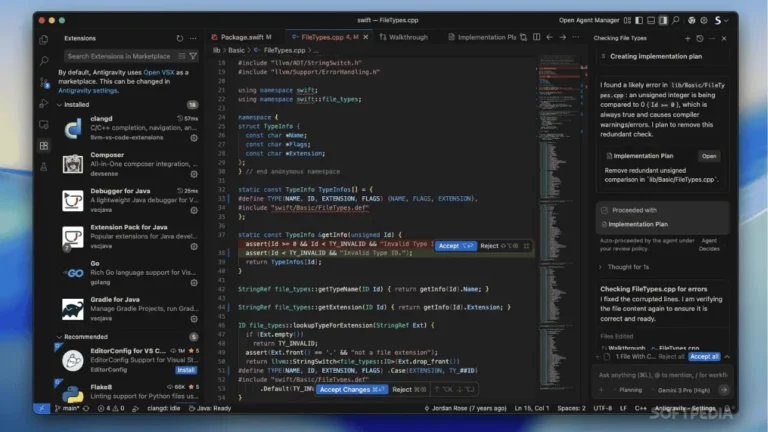Toggle the bottom panel layout icon

point(651,20)
